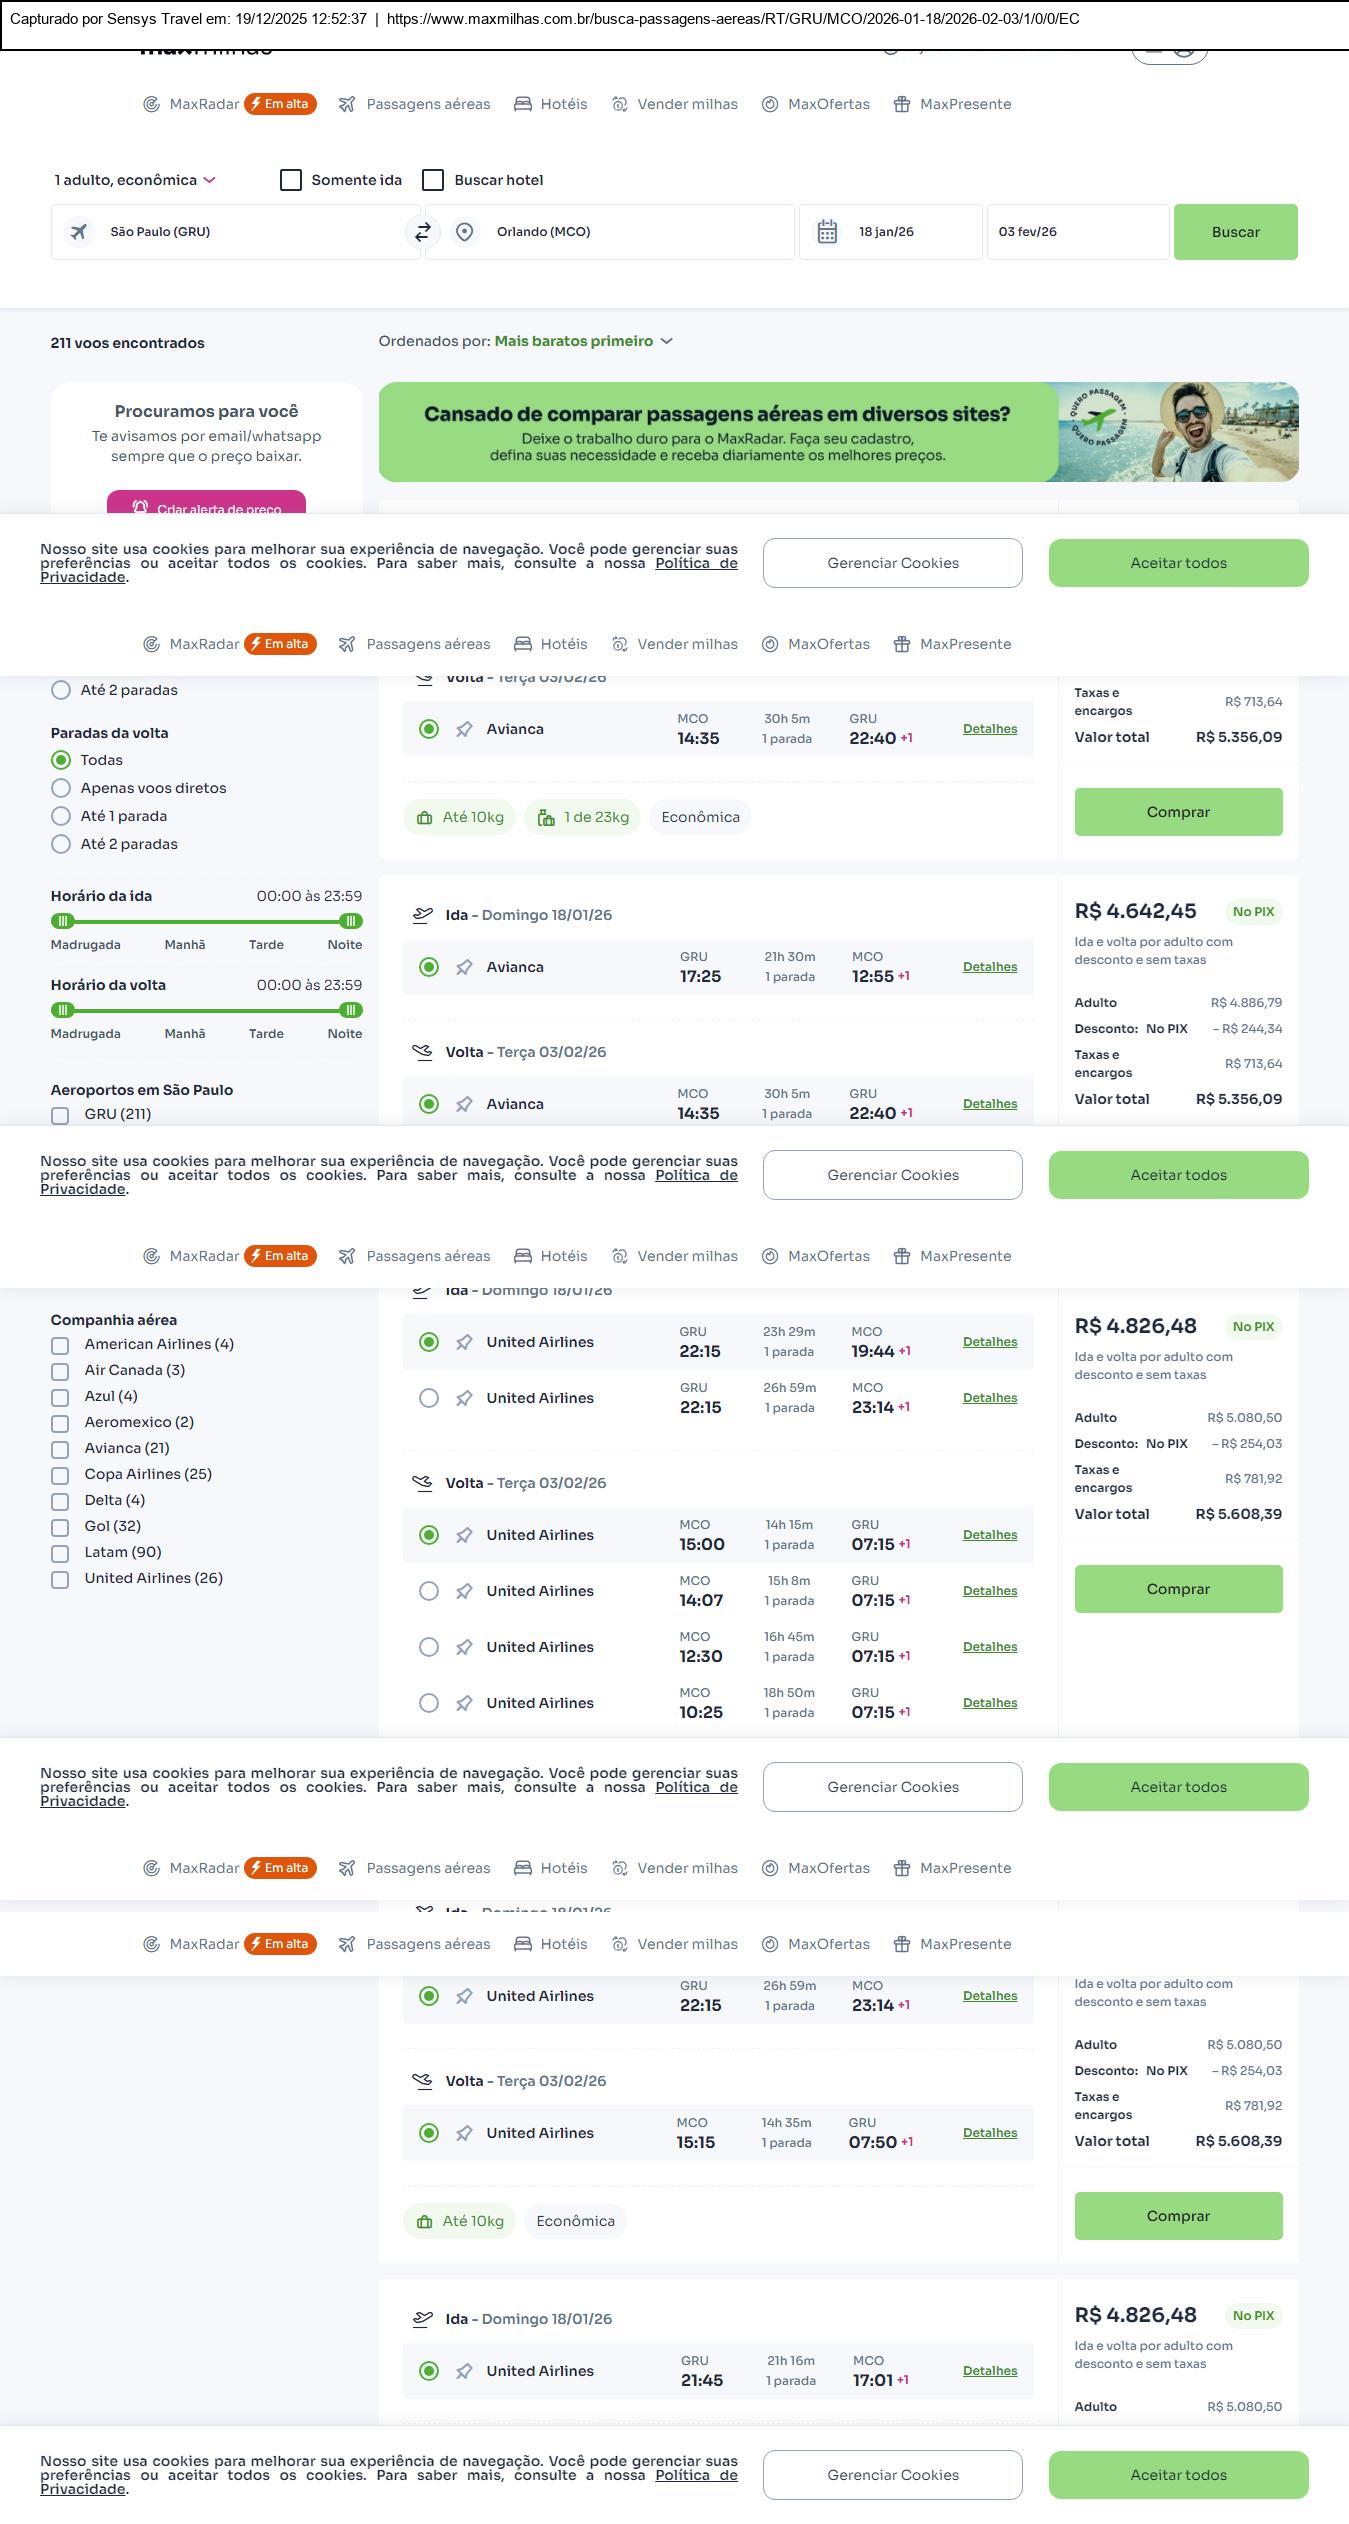Check the Latam (90) airline filter
Image resolution: width=1349 pixels, height=2524 pixels.
tap(60, 1553)
